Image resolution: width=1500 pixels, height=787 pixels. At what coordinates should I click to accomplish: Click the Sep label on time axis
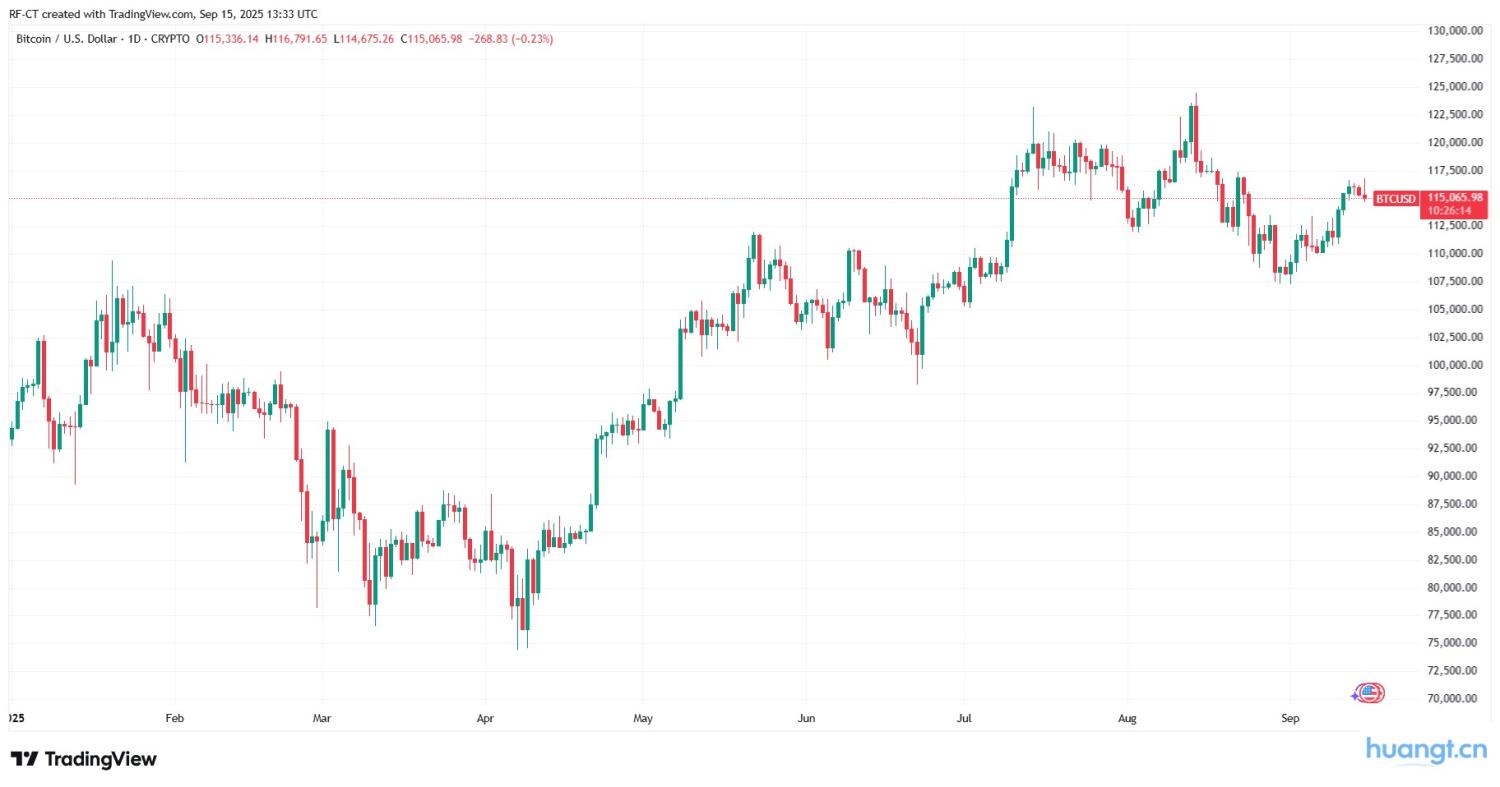(1289, 718)
